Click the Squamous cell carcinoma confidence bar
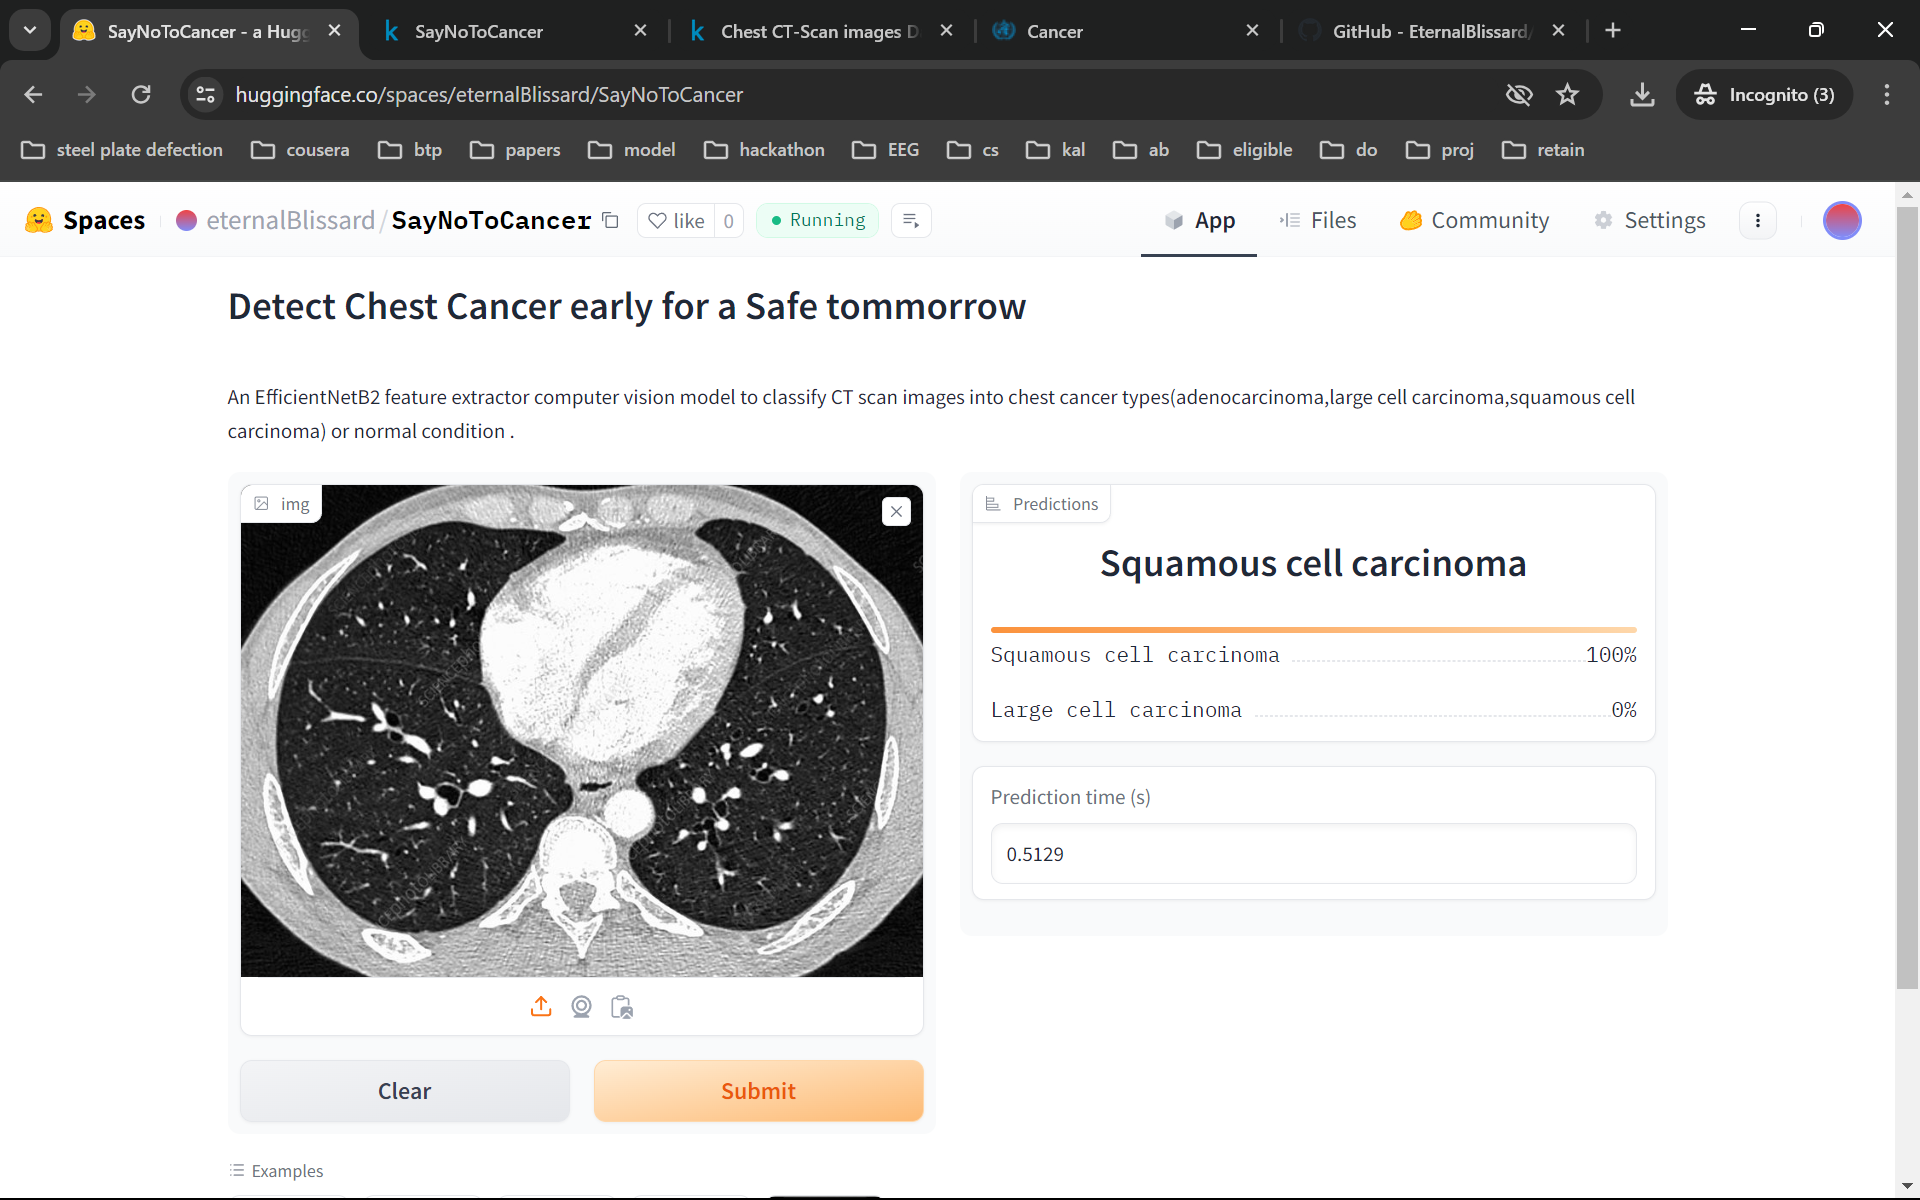This screenshot has width=1920, height=1200. pyautogui.click(x=1313, y=630)
